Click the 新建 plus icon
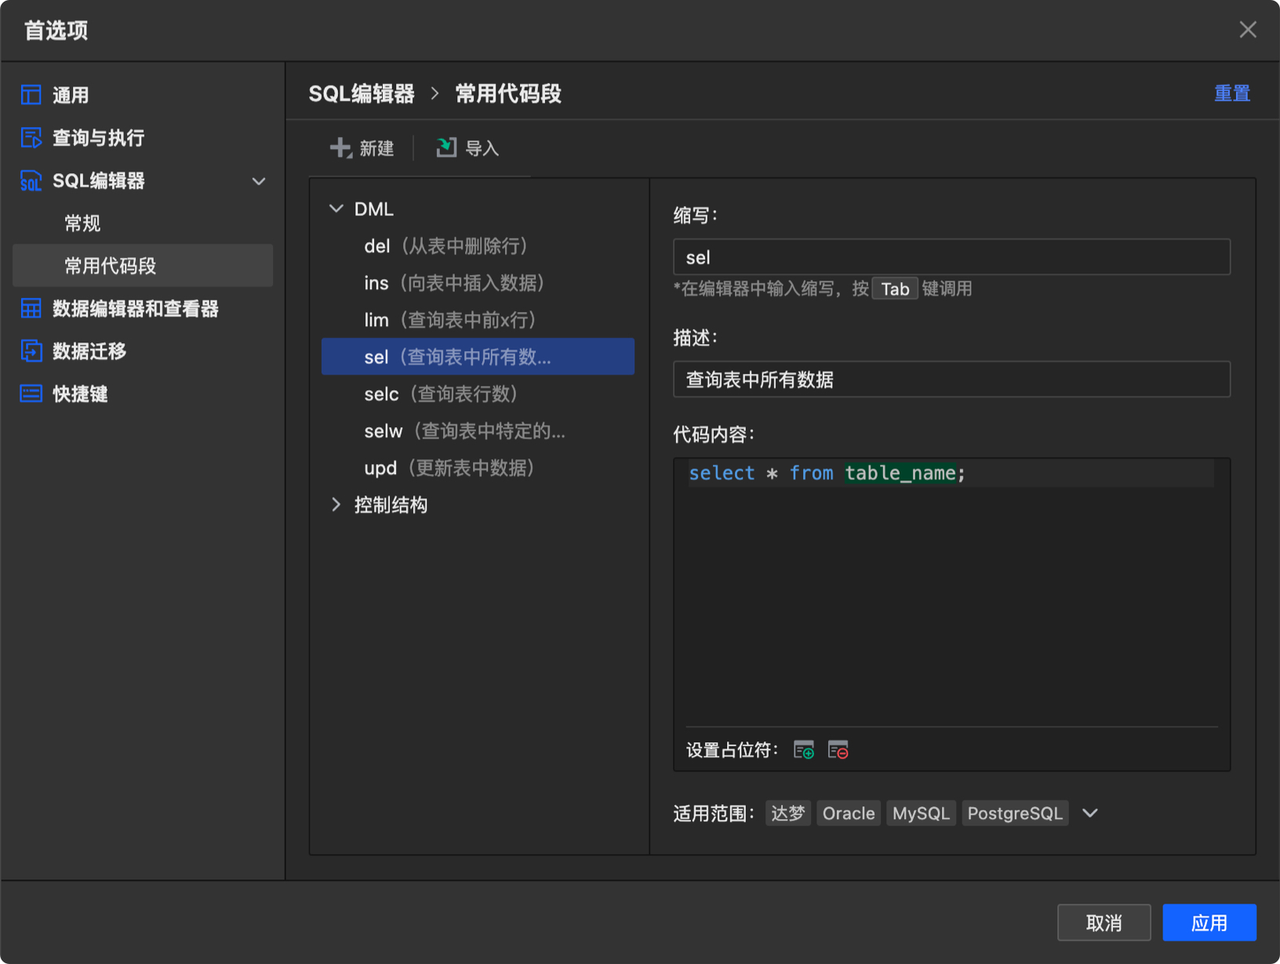 (x=341, y=147)
